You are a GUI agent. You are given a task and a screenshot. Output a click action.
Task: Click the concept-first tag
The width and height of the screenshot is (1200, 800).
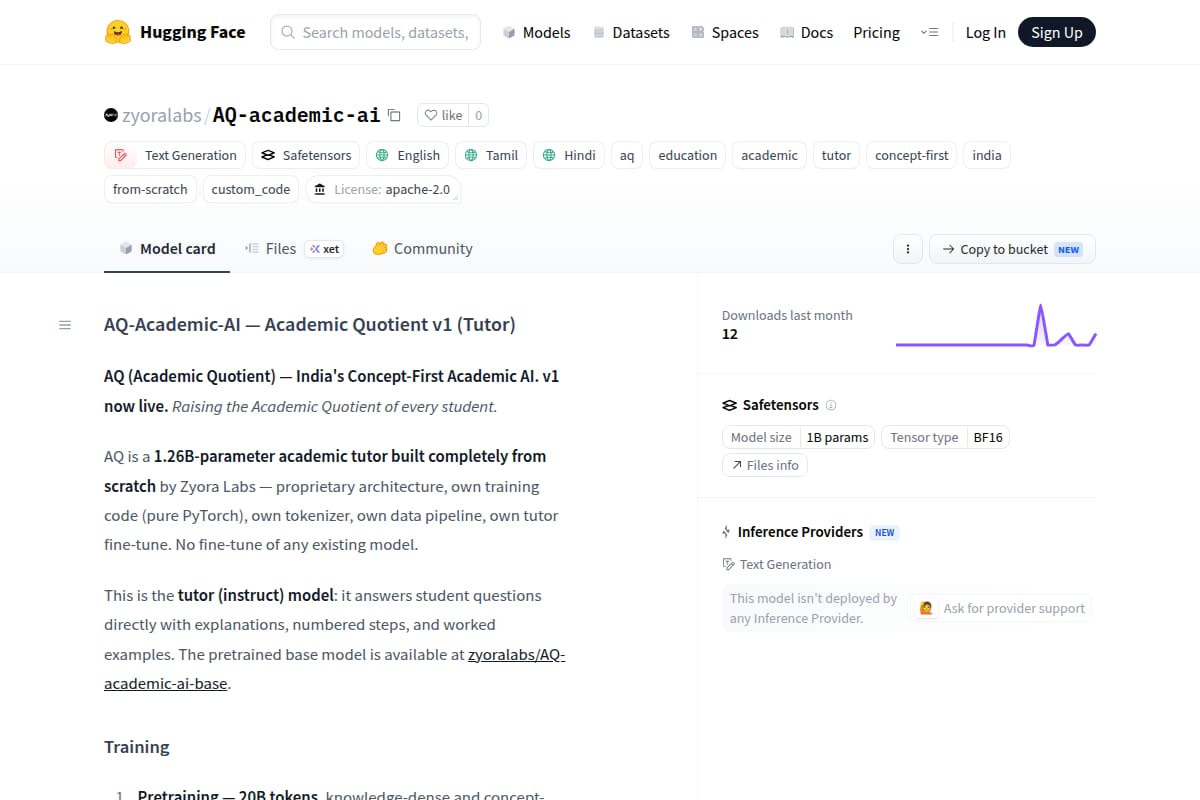point(912,155)
